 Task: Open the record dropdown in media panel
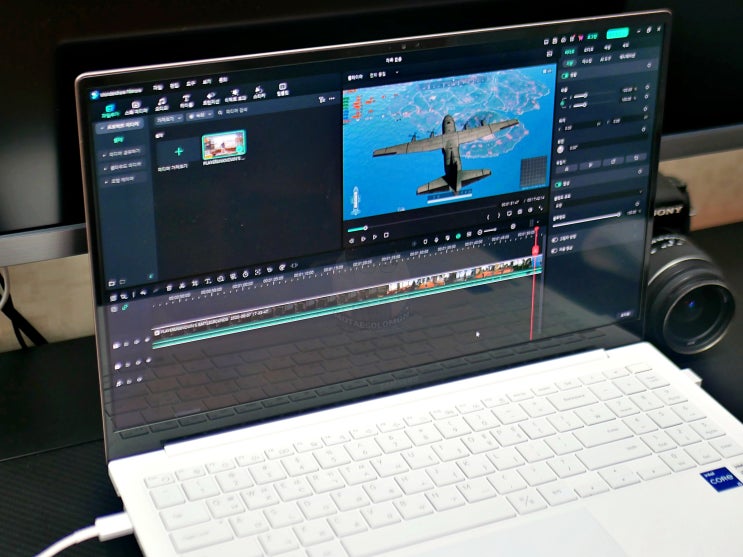coord(199,115)
